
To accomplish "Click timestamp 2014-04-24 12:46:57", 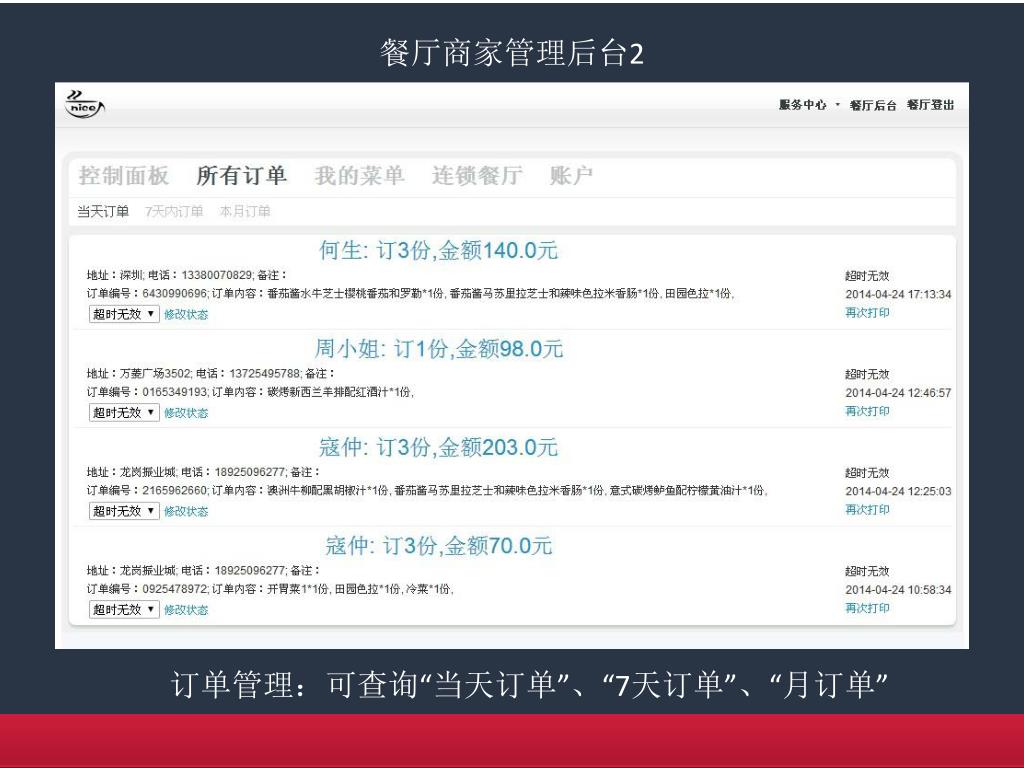I will point(898,393).
